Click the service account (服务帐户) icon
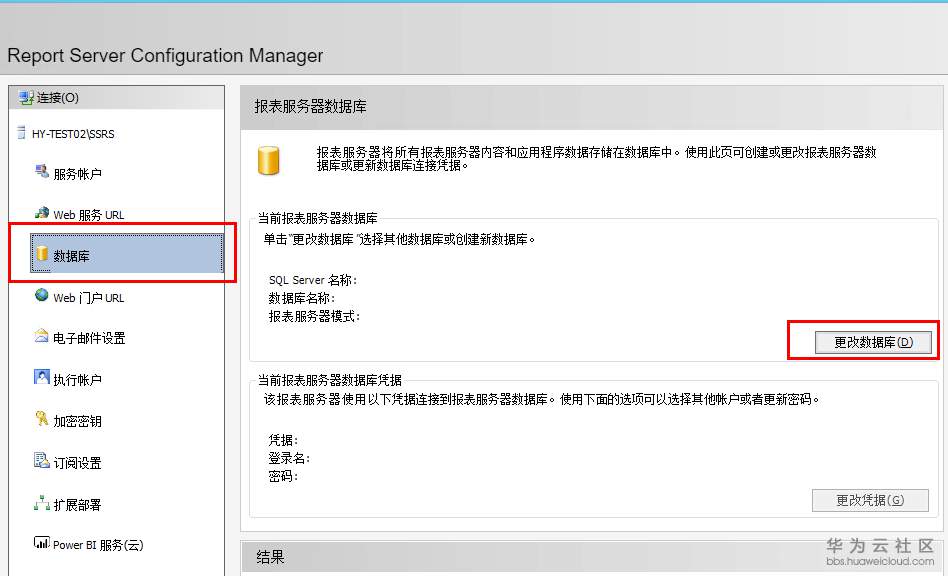 tap(42, 172)
